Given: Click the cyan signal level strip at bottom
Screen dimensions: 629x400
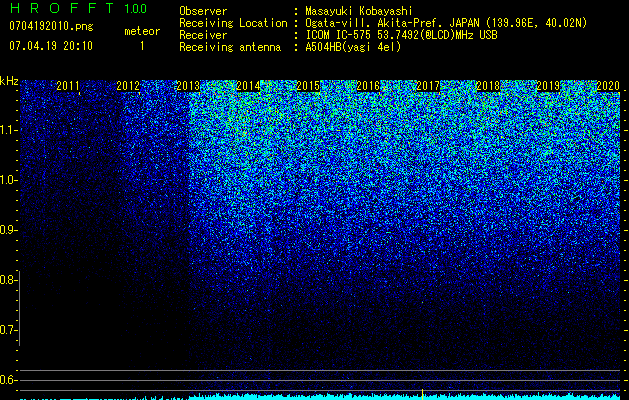Looking at the screenshot, I should [x=320, y=397].
